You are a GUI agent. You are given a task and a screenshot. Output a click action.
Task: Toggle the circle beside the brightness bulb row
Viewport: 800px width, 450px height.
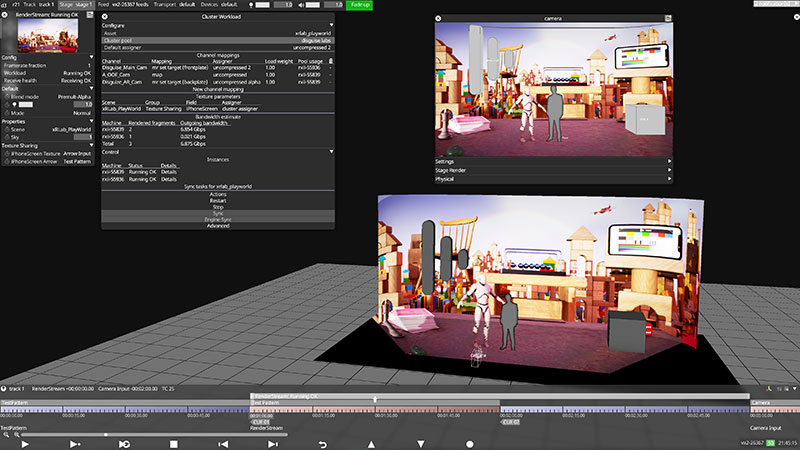[x=7, y=105]
